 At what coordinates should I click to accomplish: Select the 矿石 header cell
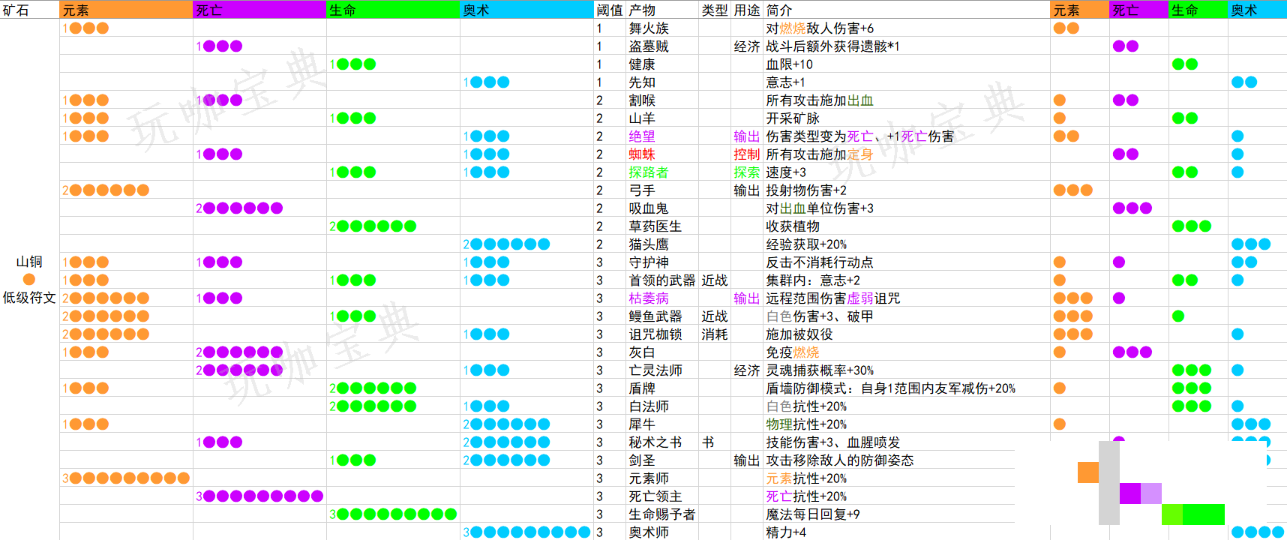click(x=16, y=10)
